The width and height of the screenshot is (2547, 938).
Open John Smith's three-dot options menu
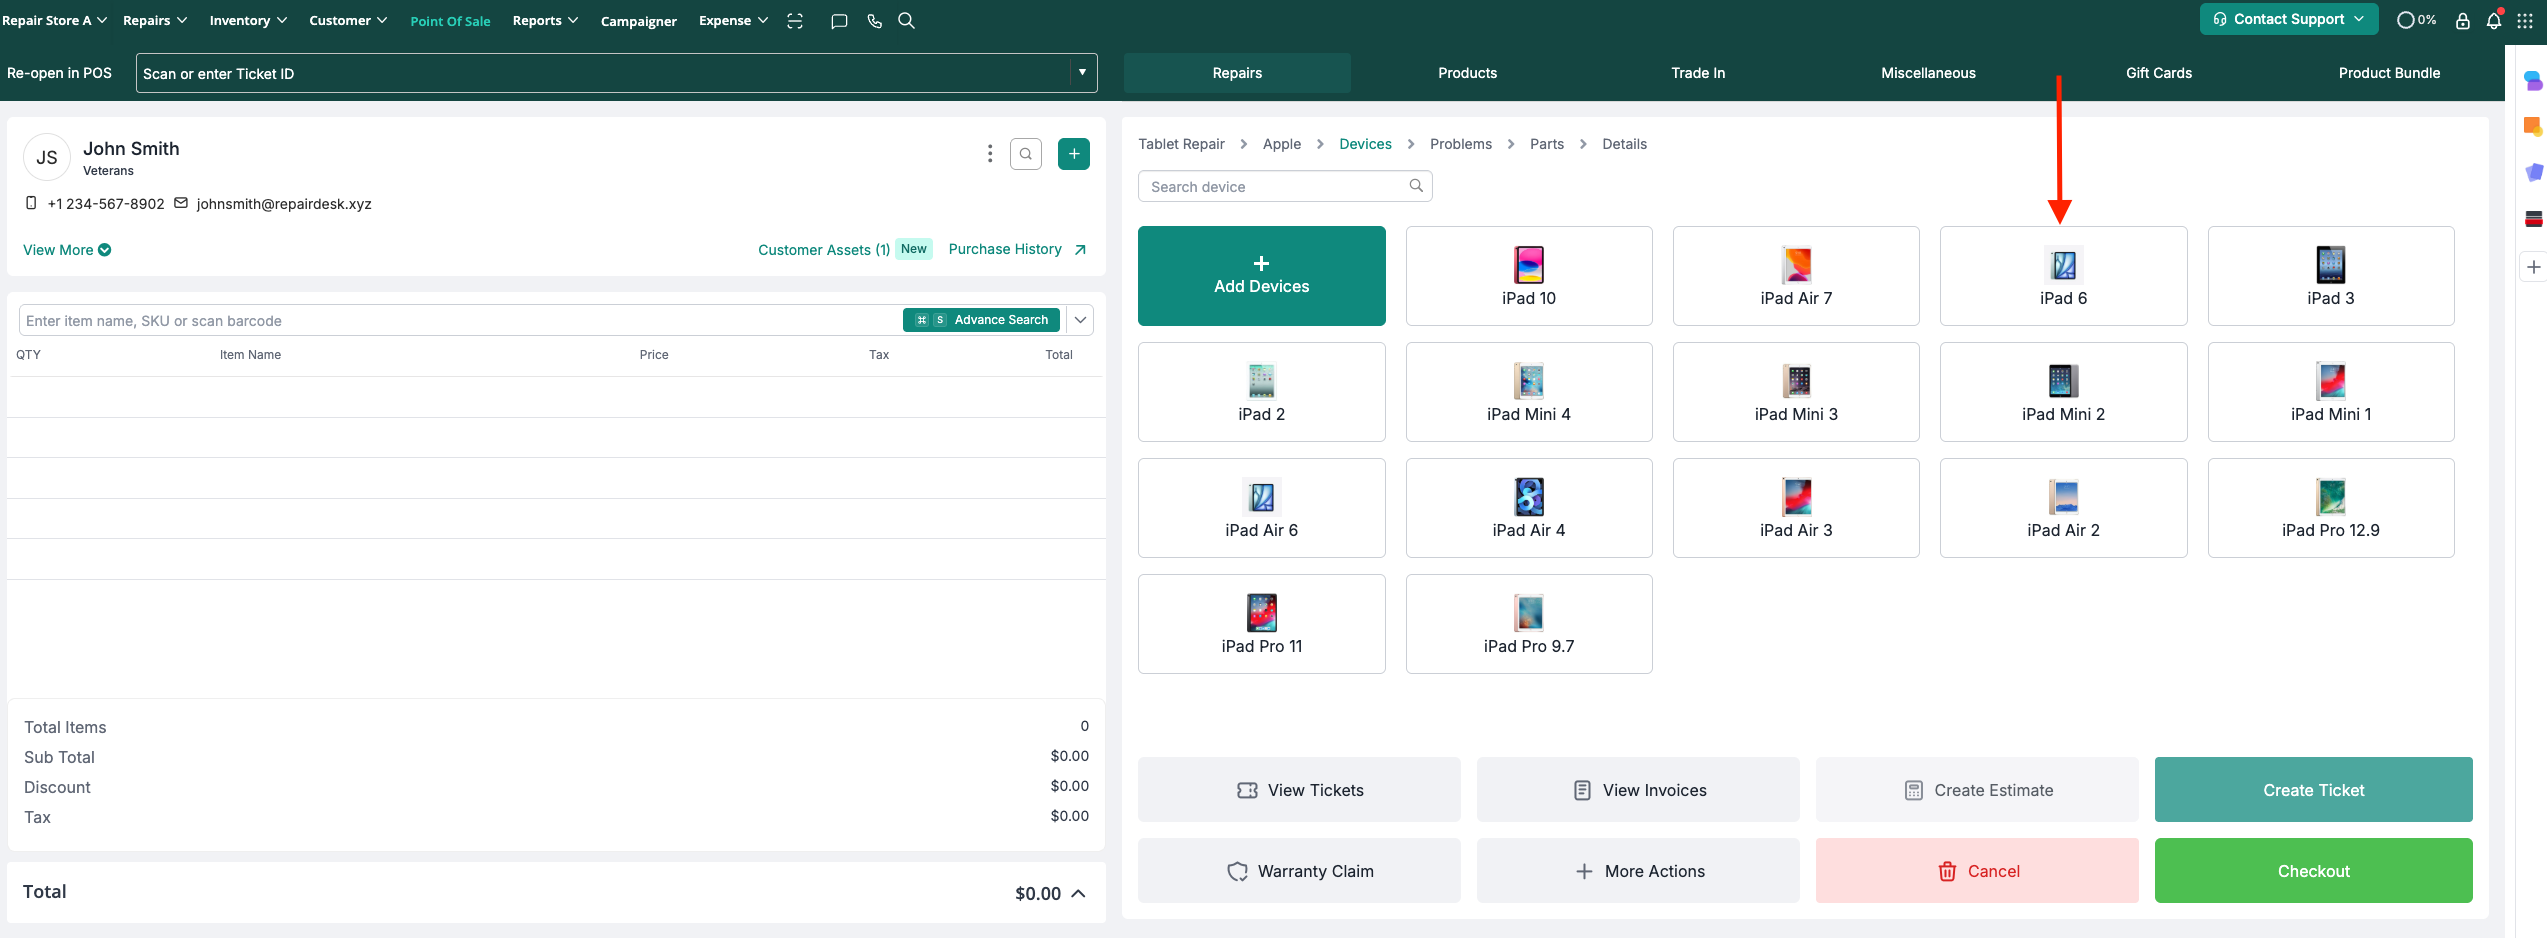tap(990, 154)
